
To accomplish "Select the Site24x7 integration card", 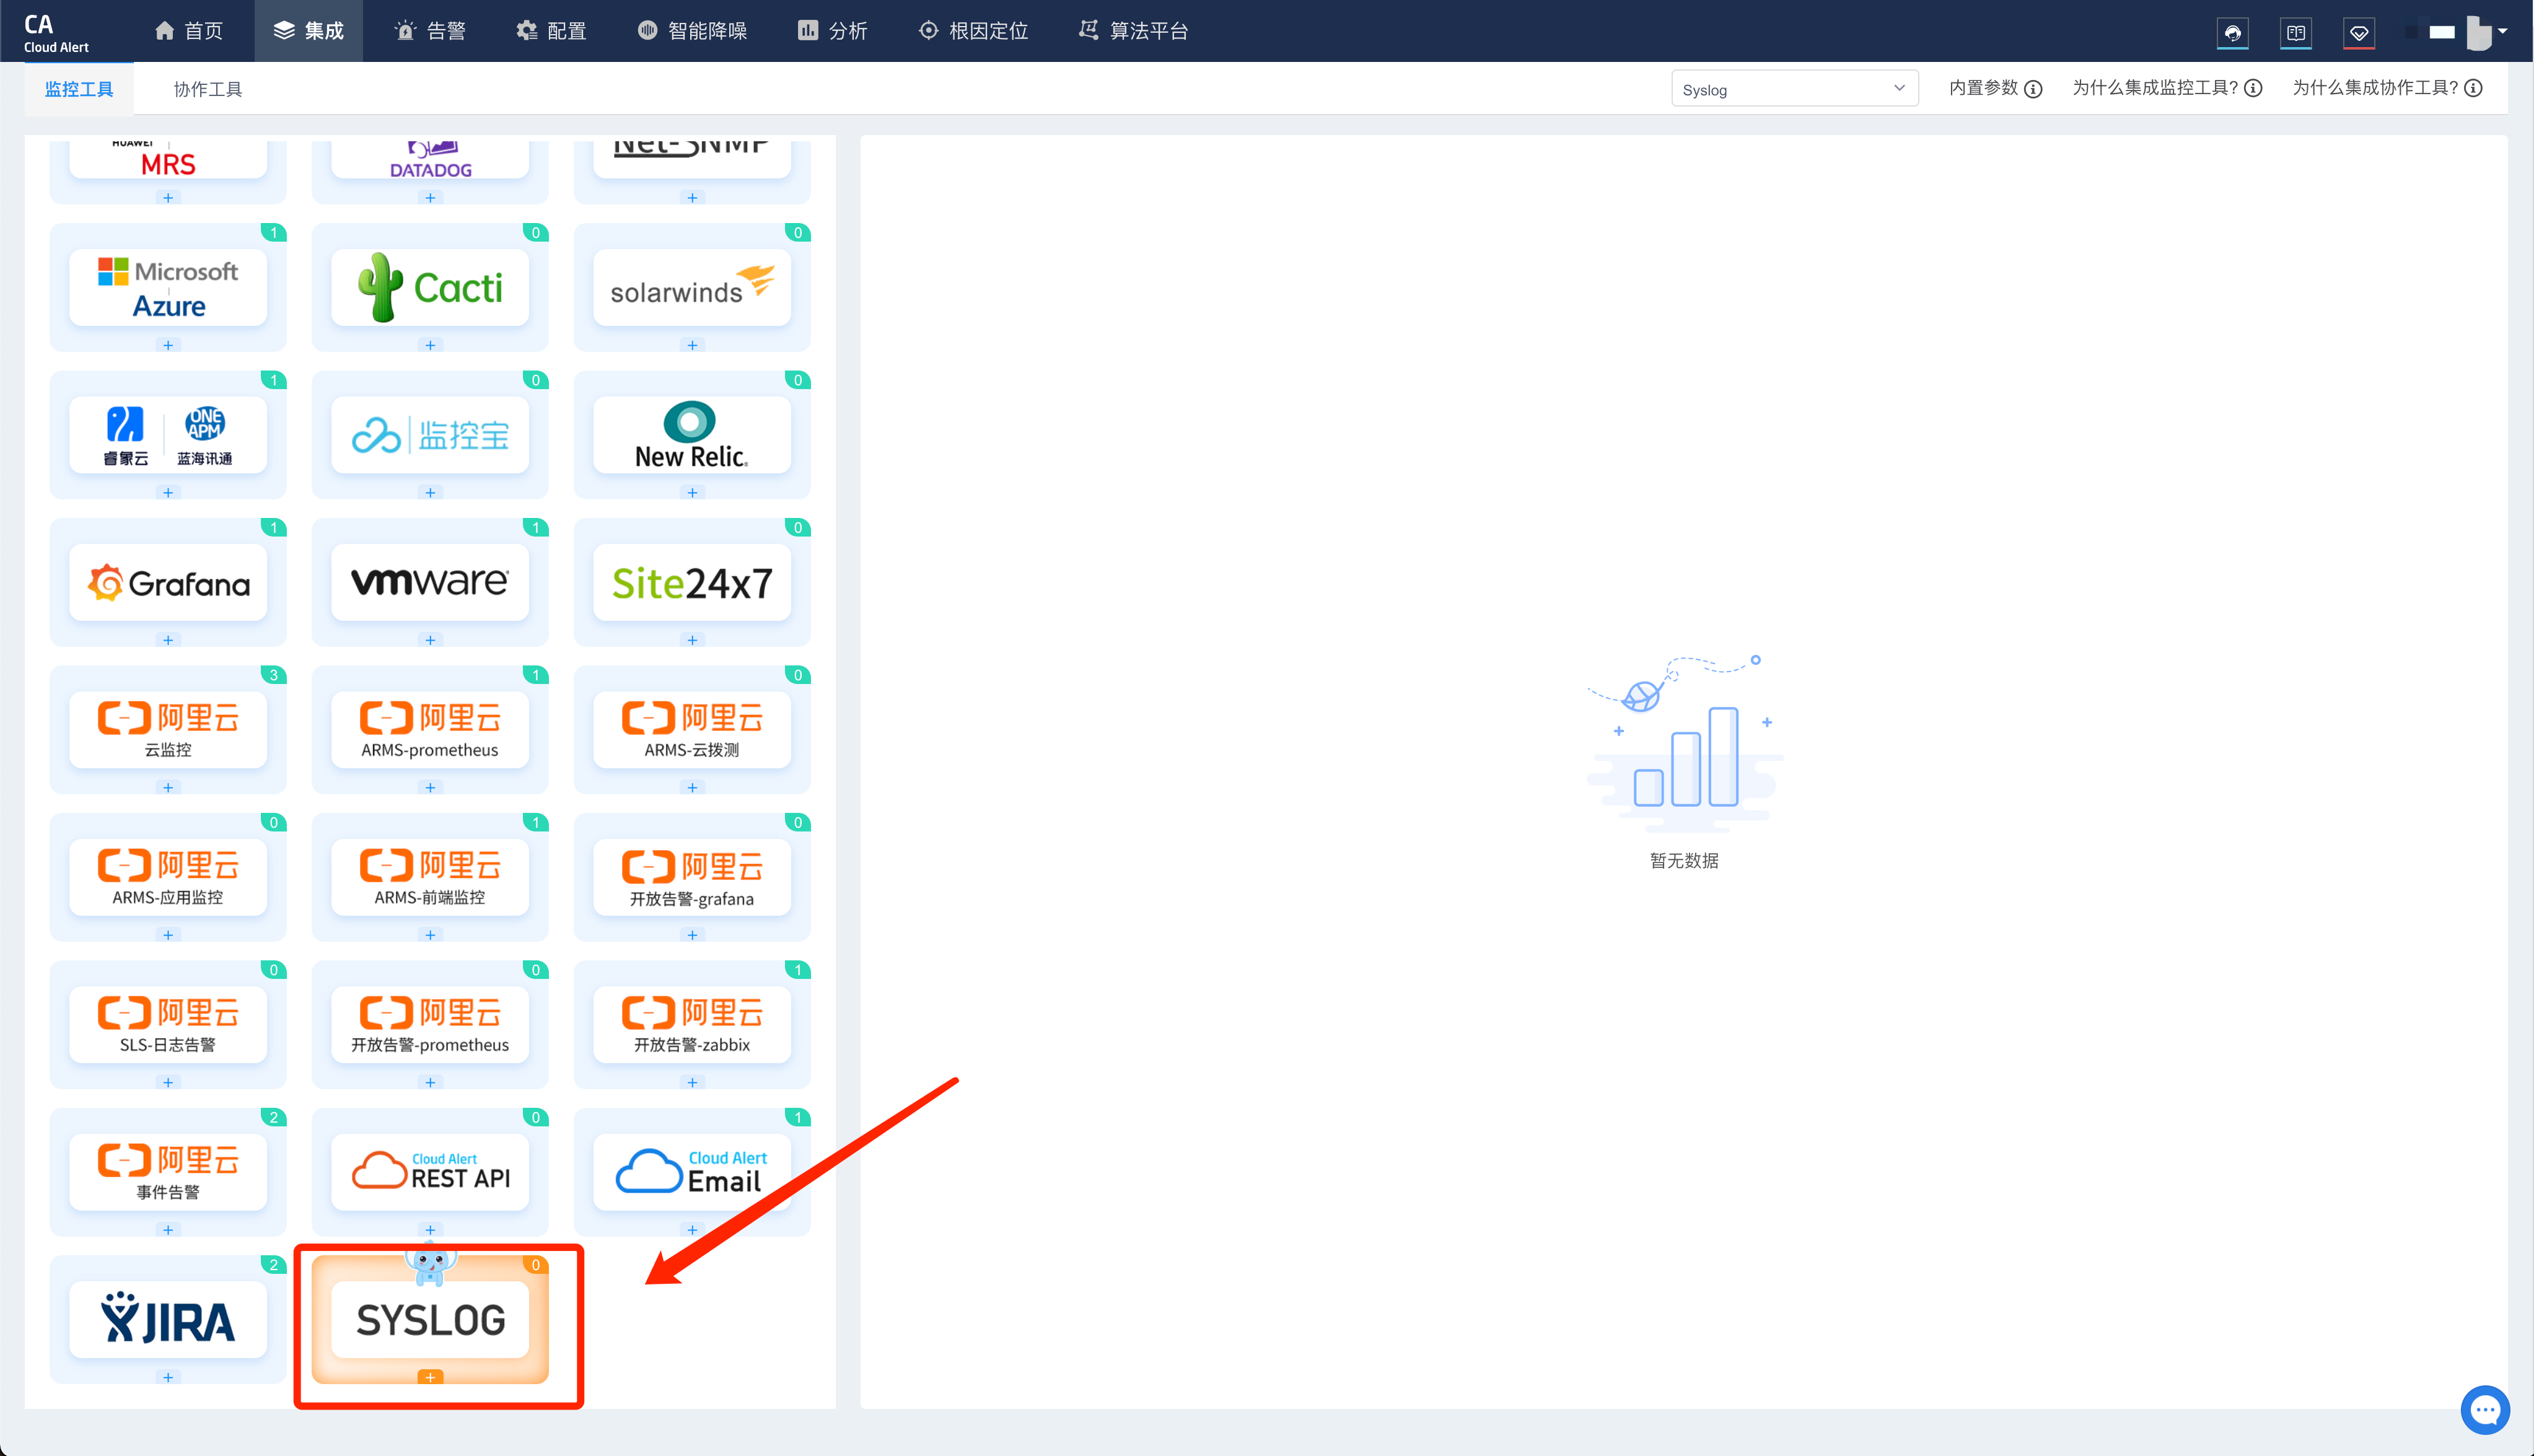I will (692, 583).
